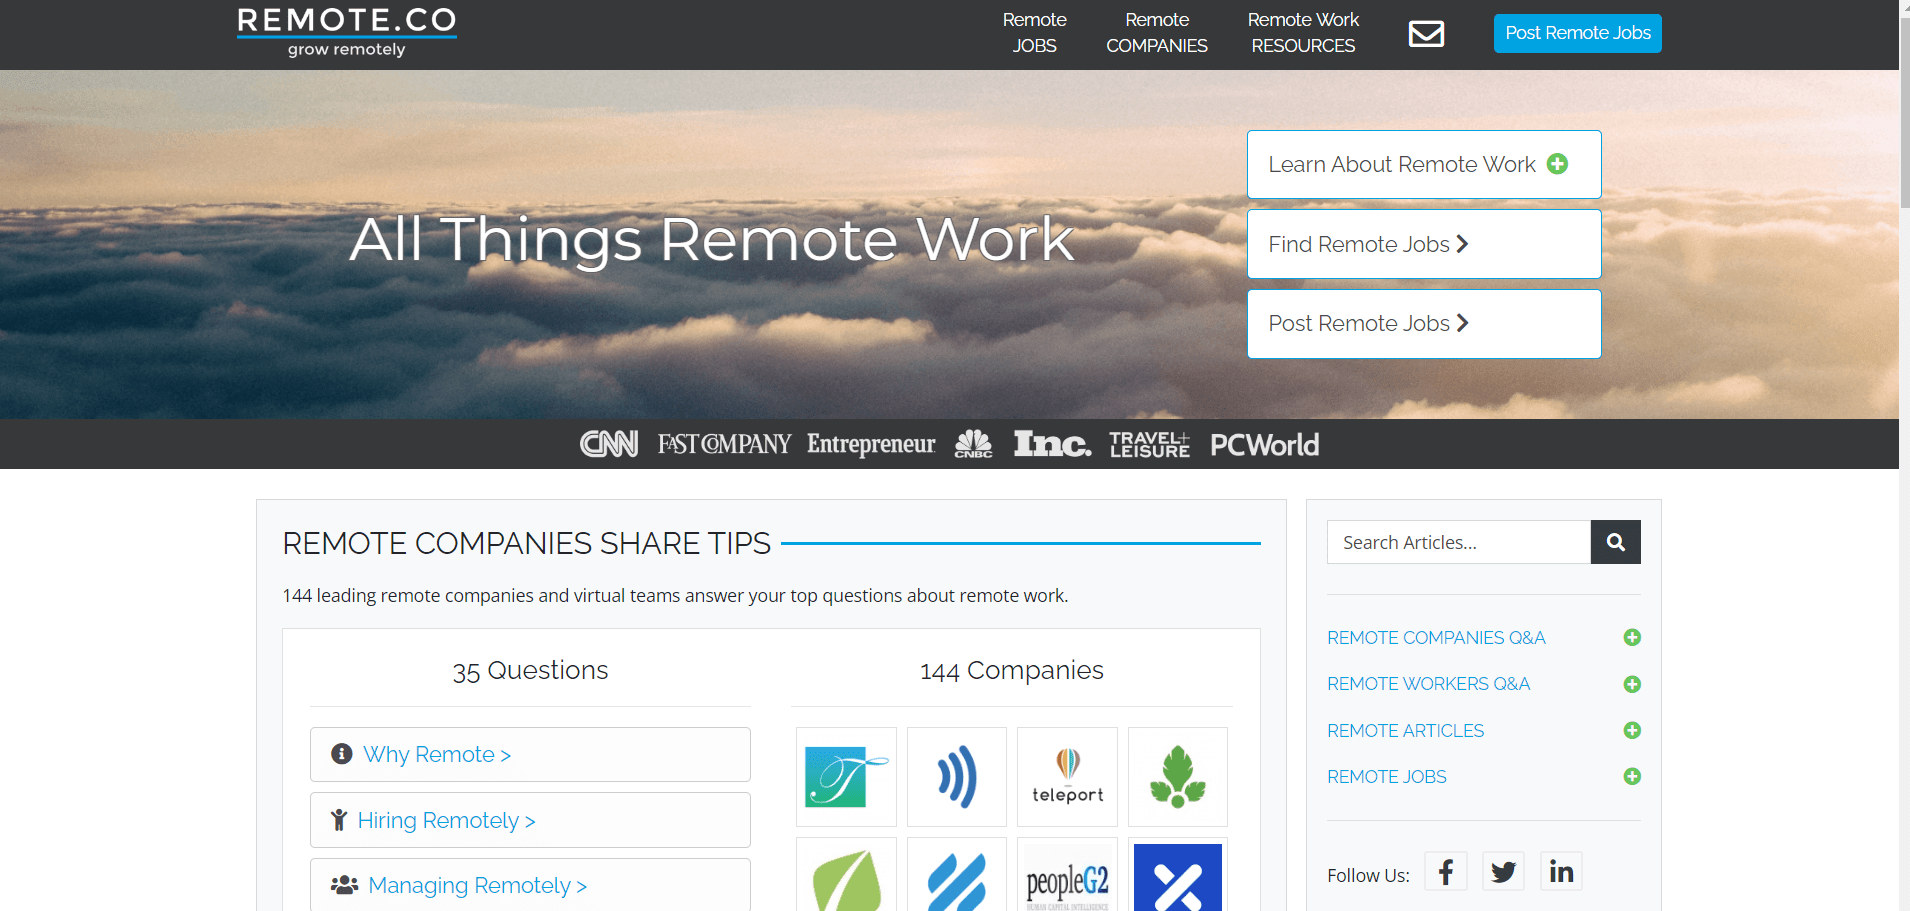This screenshot has height=911, width=1910.
Task: Open the Facebook follow icon
Action: click(1446, 872)
